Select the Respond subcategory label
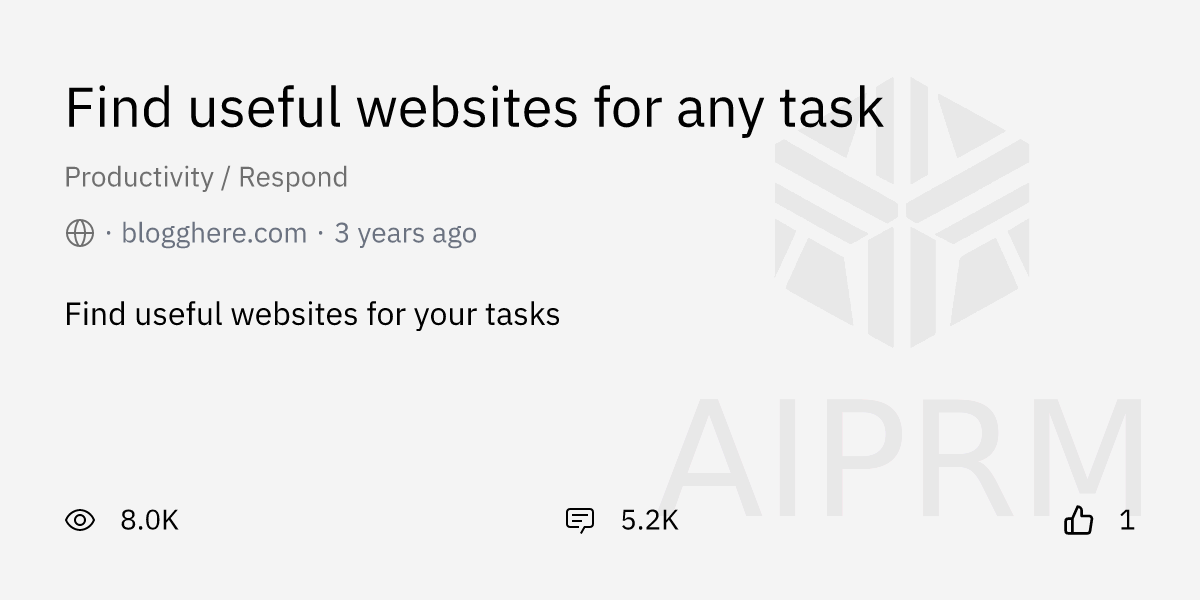 (293, 178)
